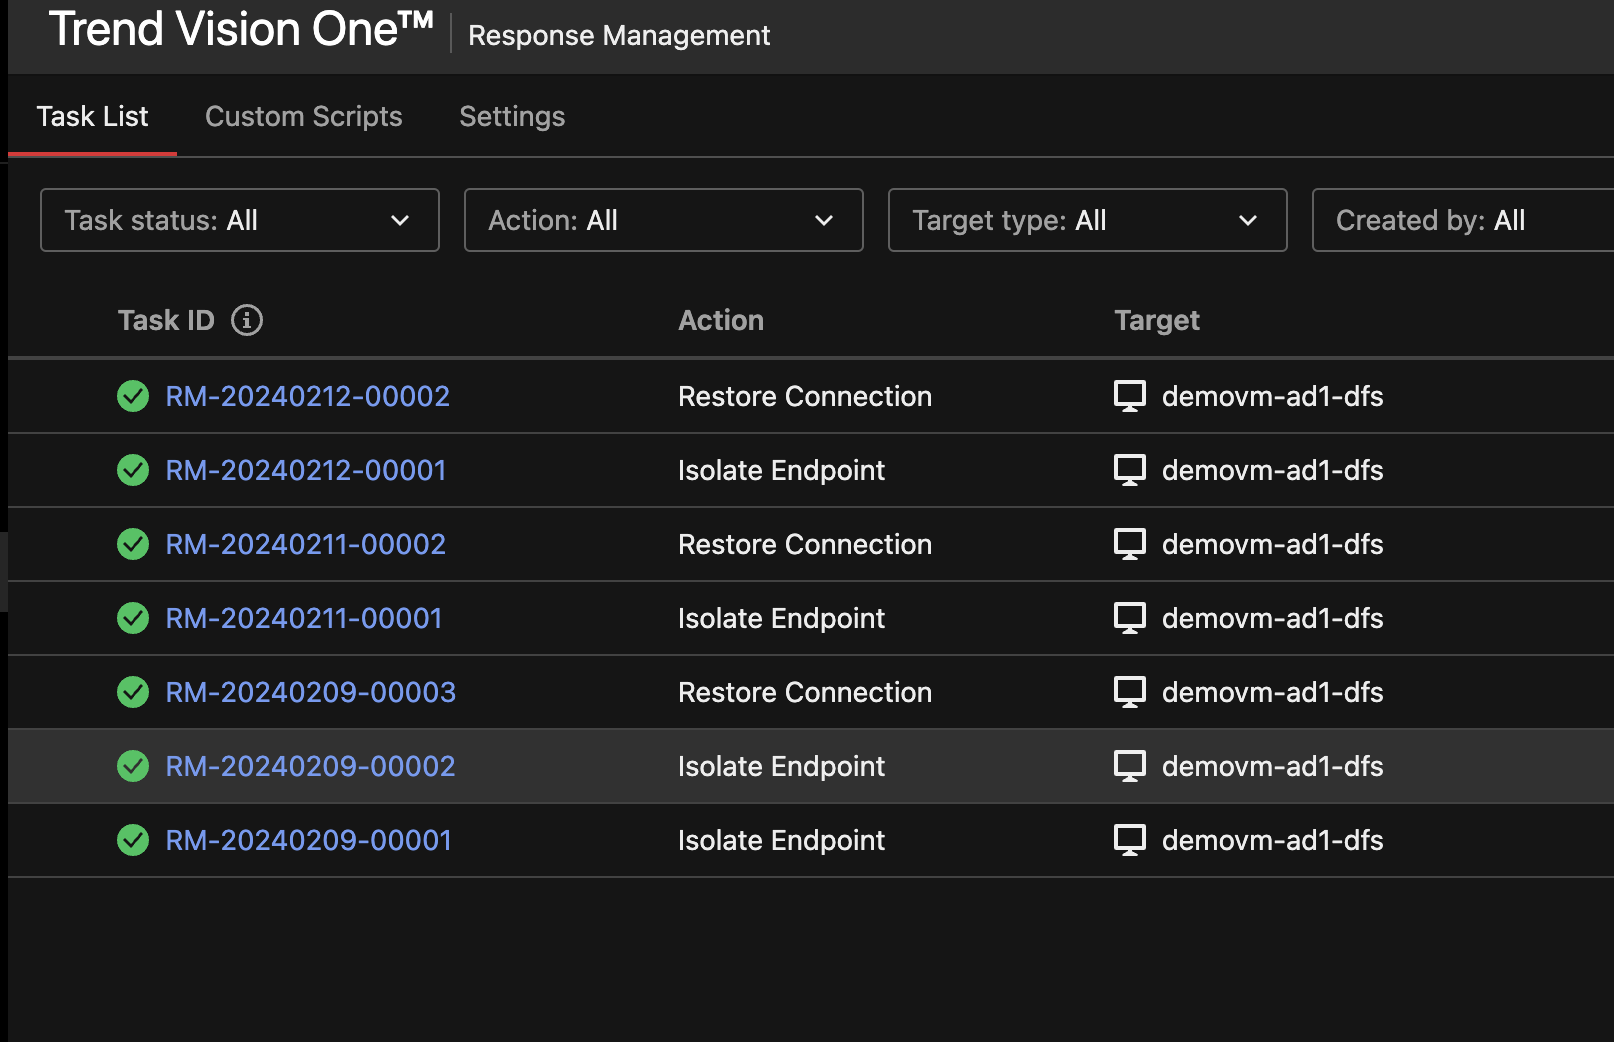This screenshot has width=1614, height=1042.
Task: Open the Settings tab
Action: pos(511,116)
